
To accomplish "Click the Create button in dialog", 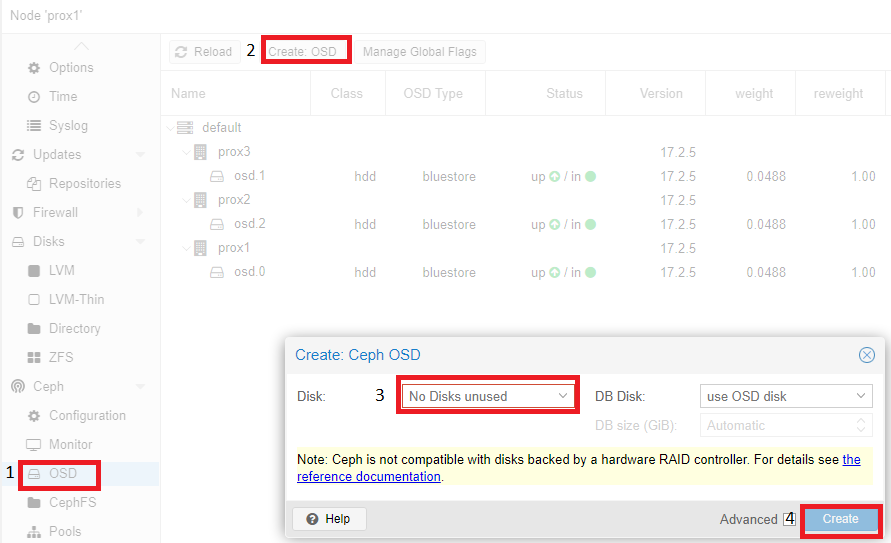I will pyautogui.click(x=840, y=519).
